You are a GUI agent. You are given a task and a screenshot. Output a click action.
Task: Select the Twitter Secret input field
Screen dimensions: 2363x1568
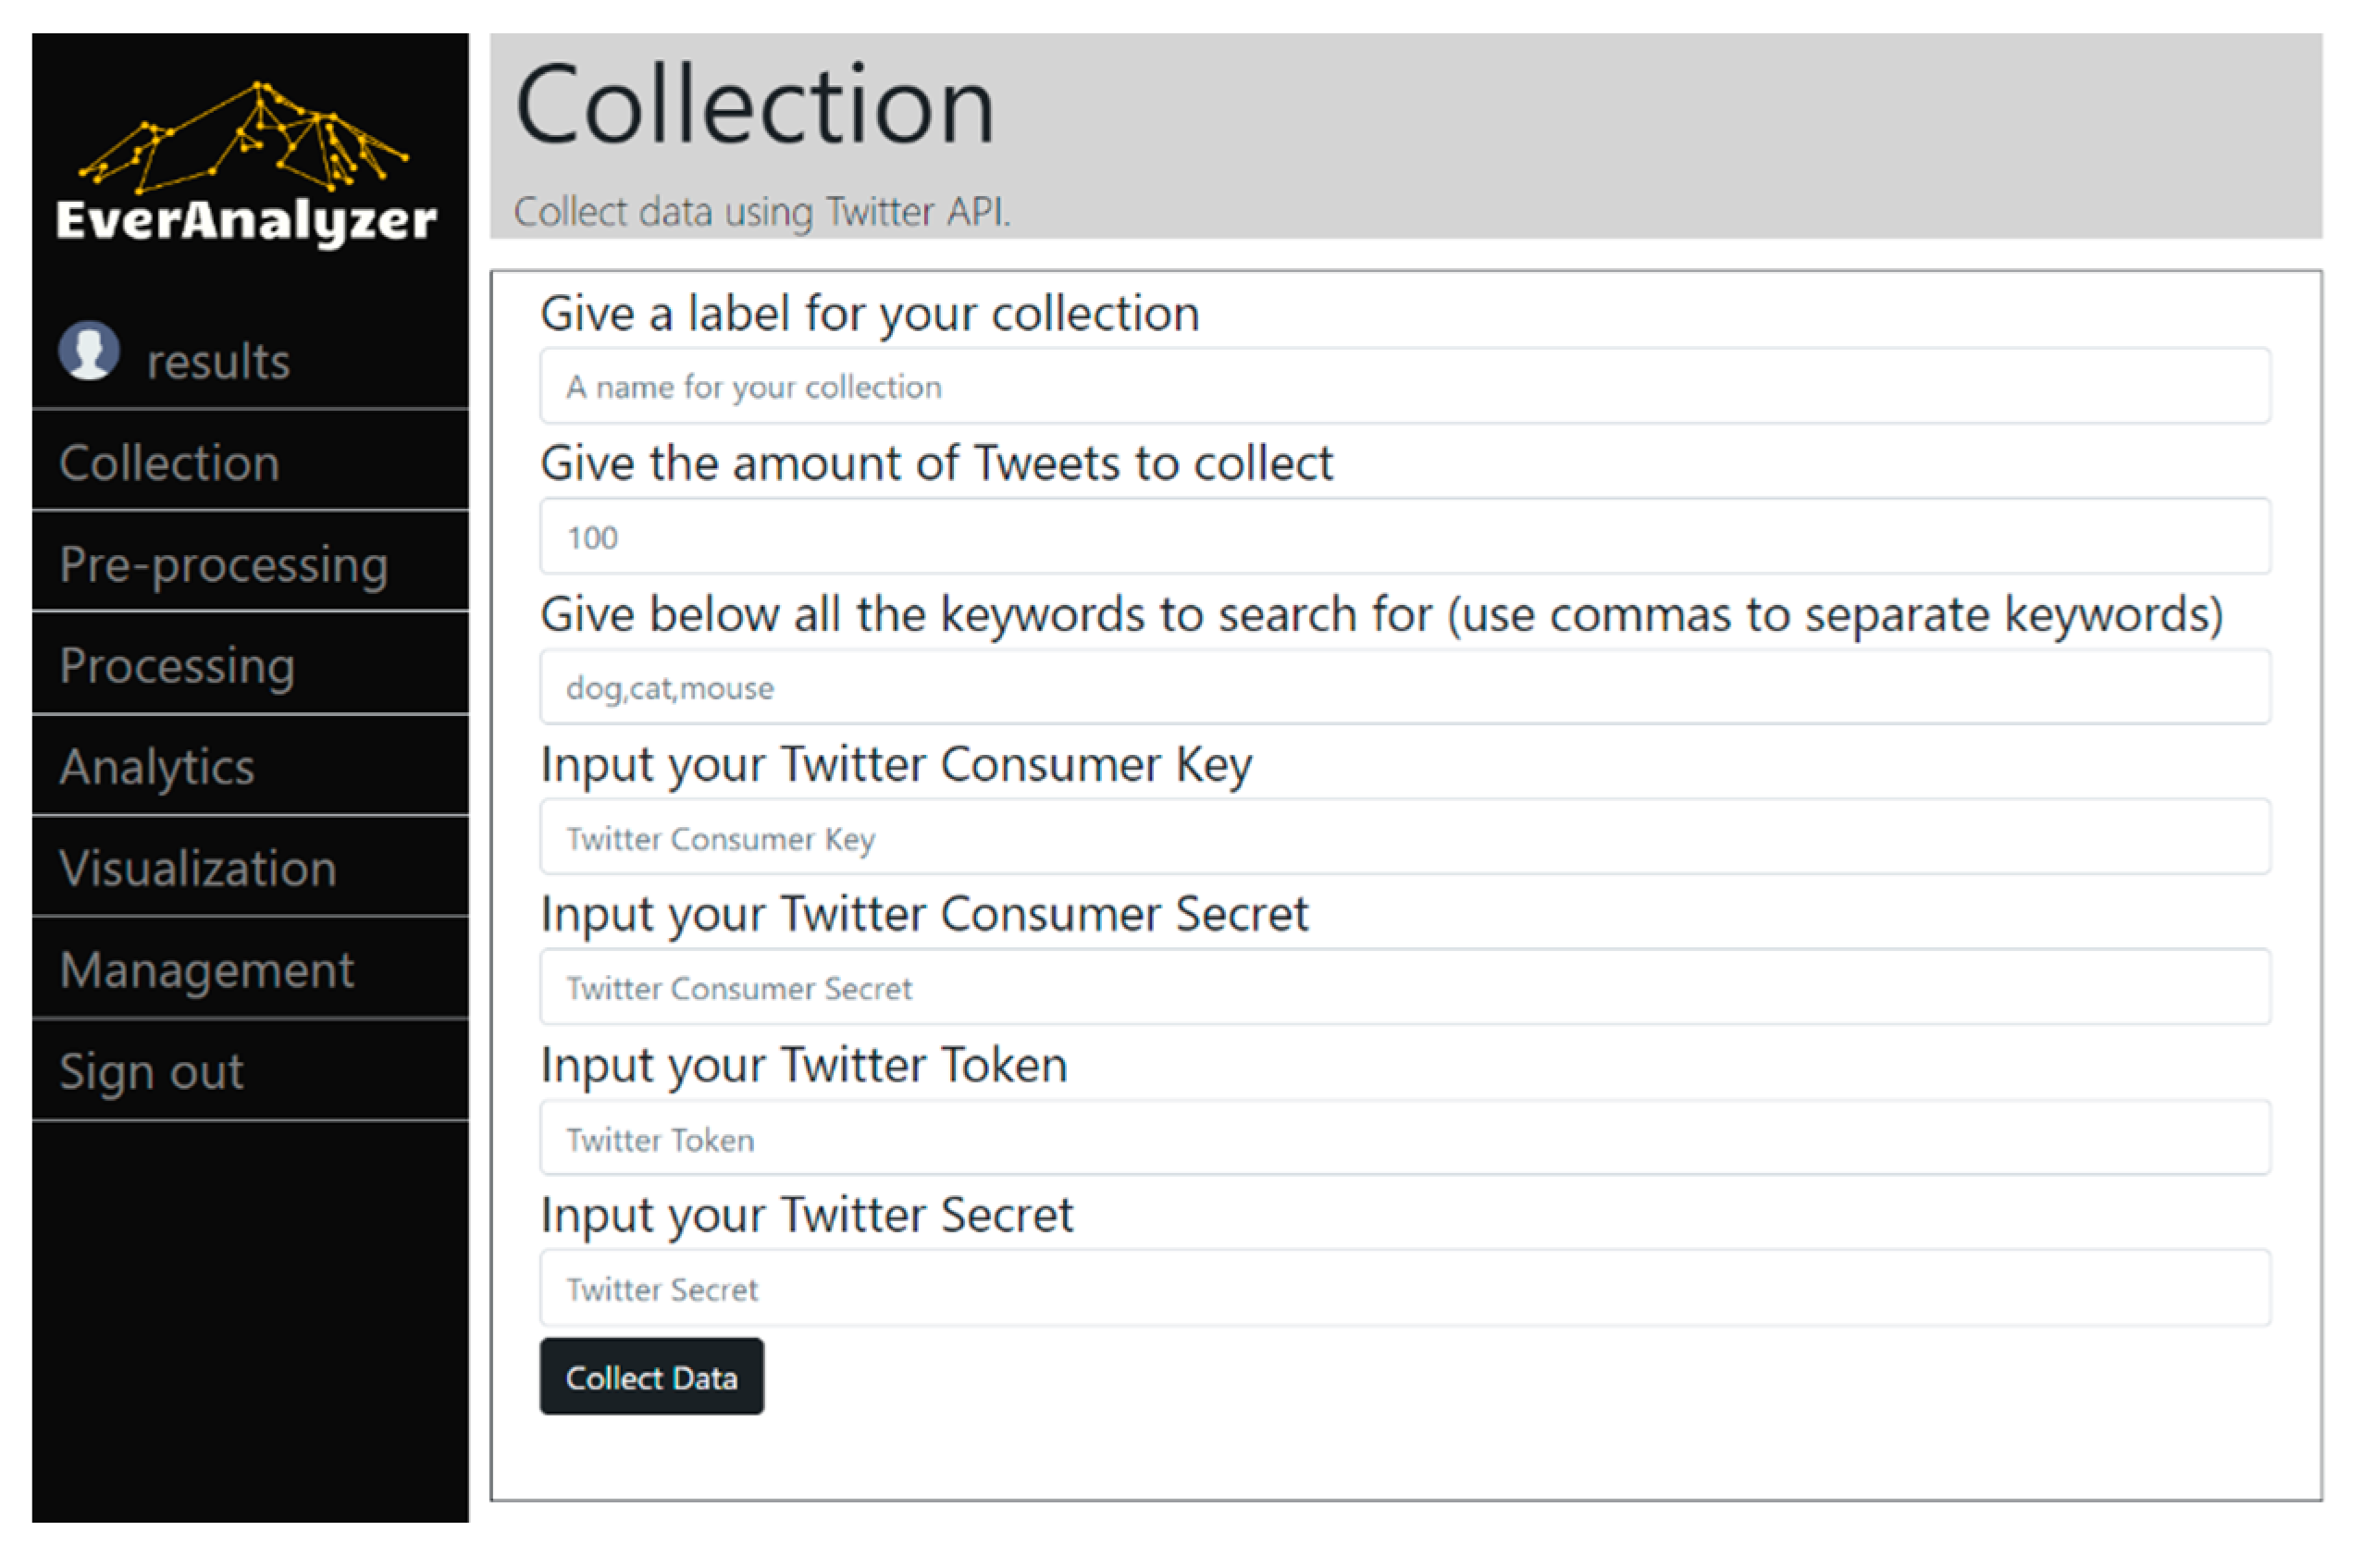tap(1404, 1289)
